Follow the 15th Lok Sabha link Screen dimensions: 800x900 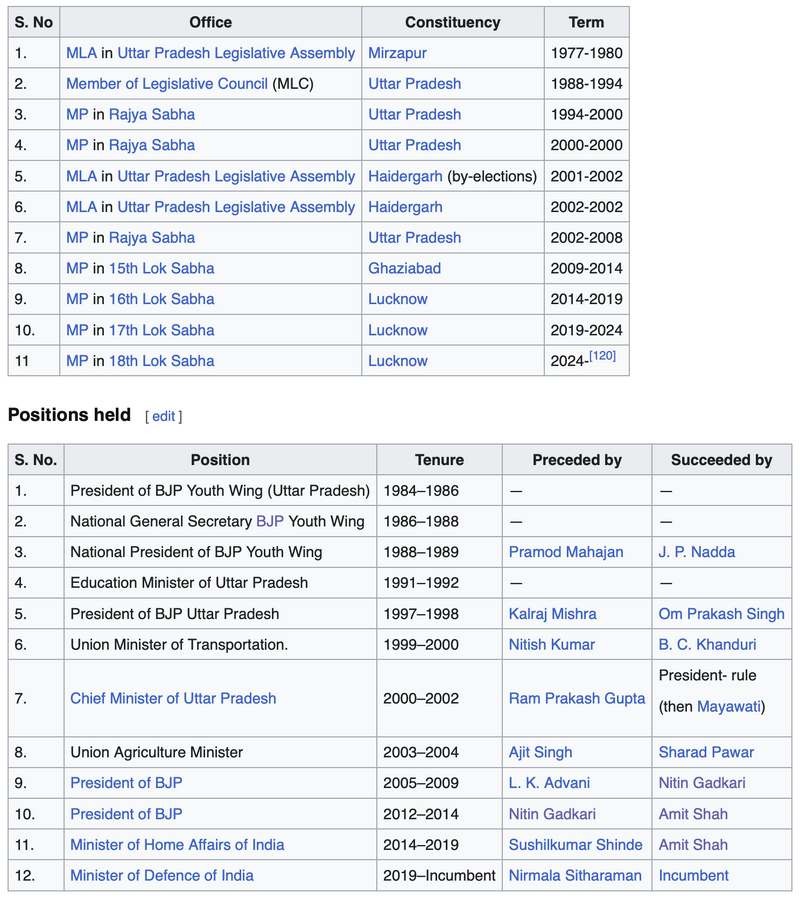(x=161, y=268)
